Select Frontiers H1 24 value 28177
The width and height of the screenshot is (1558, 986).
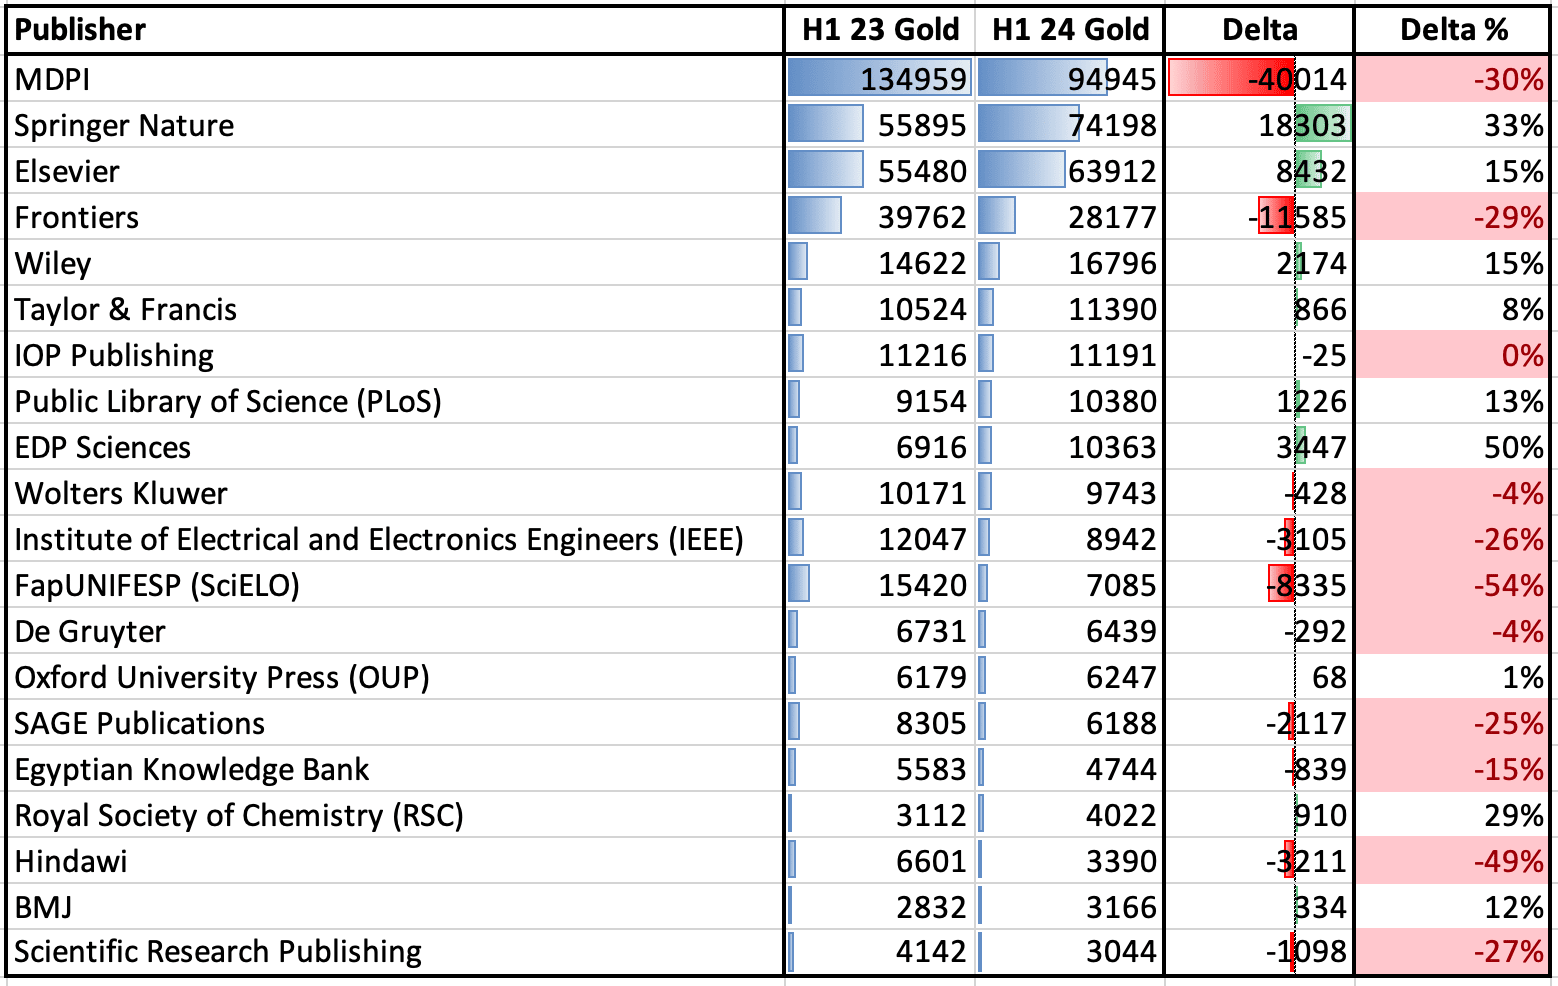(x=1070, y=216)
